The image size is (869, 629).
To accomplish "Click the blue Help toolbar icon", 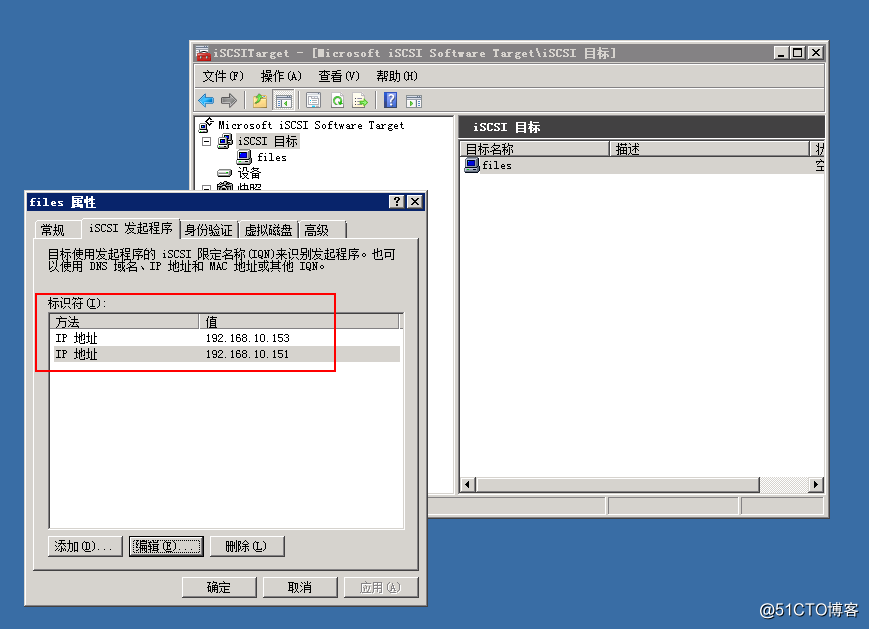I will coord(390,100).
